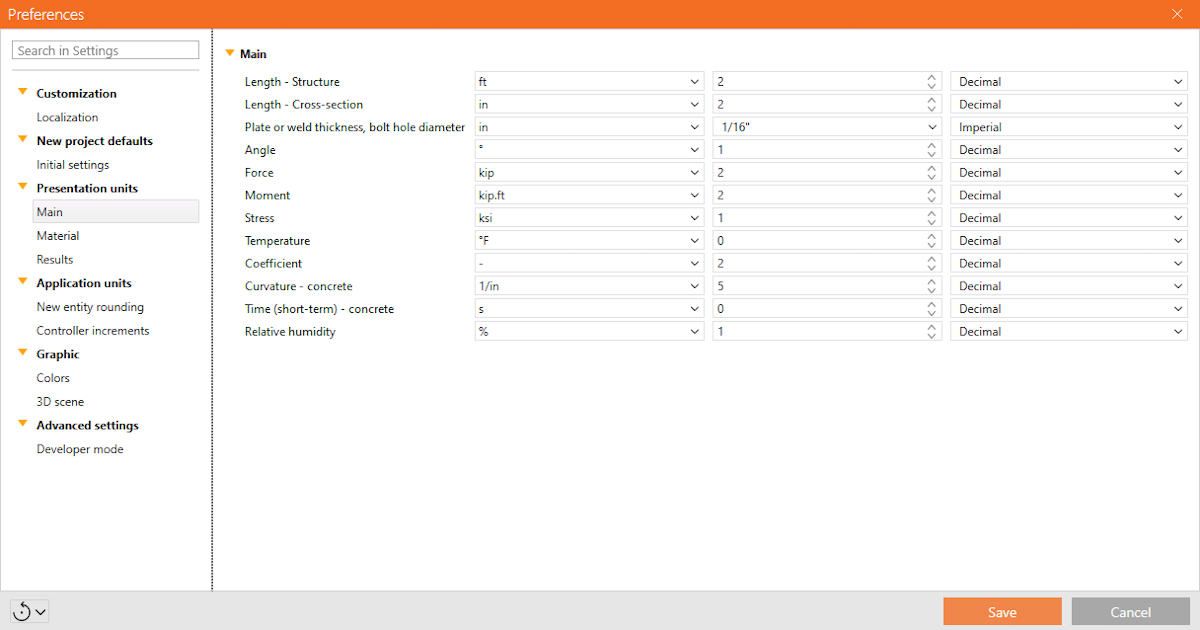Collapse the Presentation units section
The height and width of the screenshot is (630, 1200).
(x=22, y=188)
